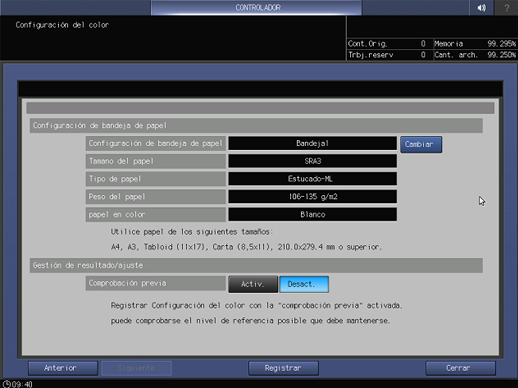This screenshot has width=518, height=388.
Task: Click the papel en color label
Action: click(156, 214)
